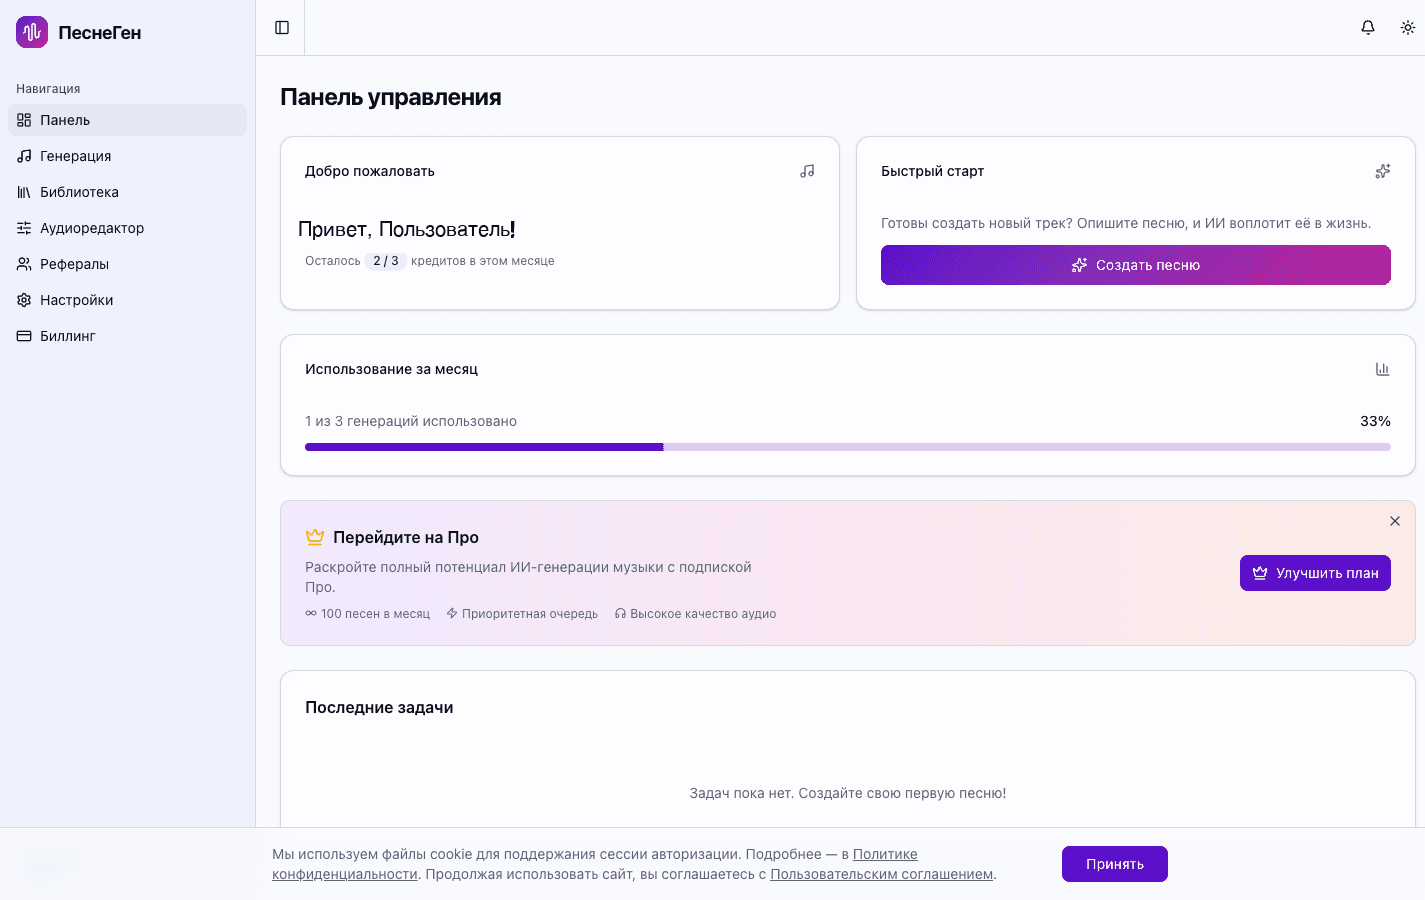The image size is (1425, 900).
Task: Toggle the sidebar panel button
Action: pyautogui.click(x=282, y=28)
